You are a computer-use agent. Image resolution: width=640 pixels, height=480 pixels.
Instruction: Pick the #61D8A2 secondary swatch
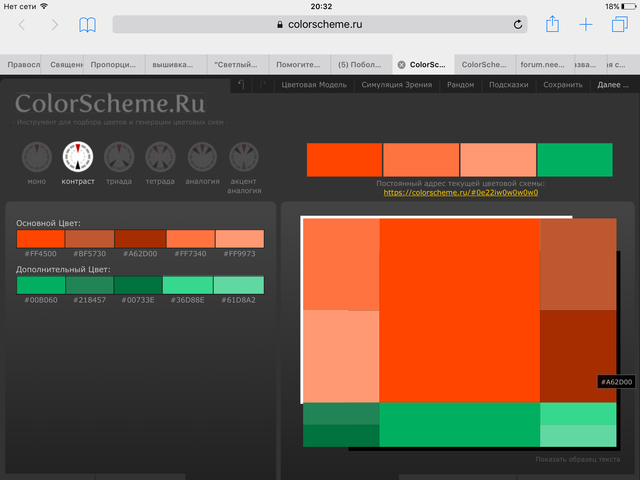239,285
